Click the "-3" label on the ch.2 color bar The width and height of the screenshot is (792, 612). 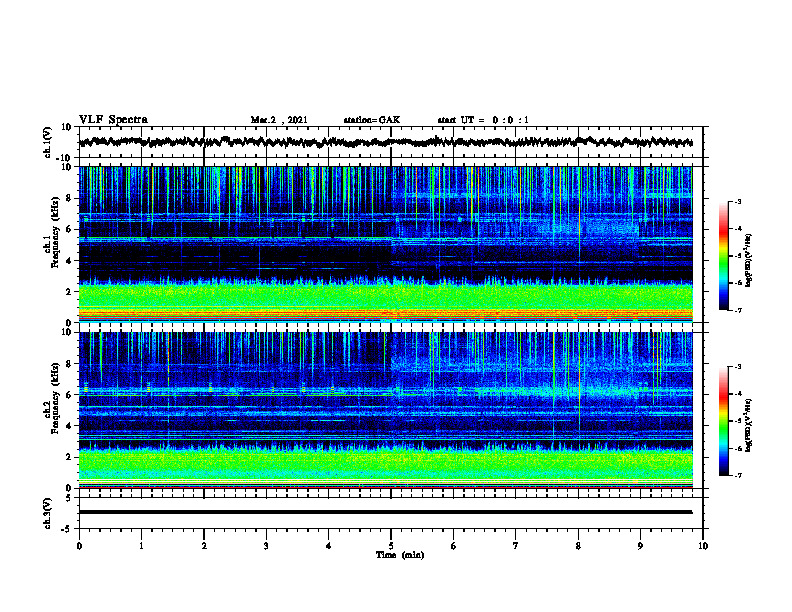click(737, 367)
